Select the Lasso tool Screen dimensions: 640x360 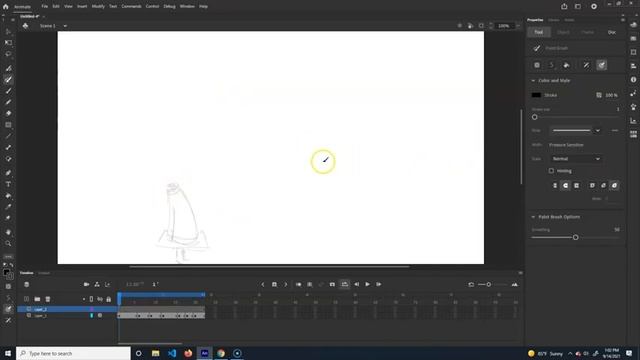pos(8,54)
